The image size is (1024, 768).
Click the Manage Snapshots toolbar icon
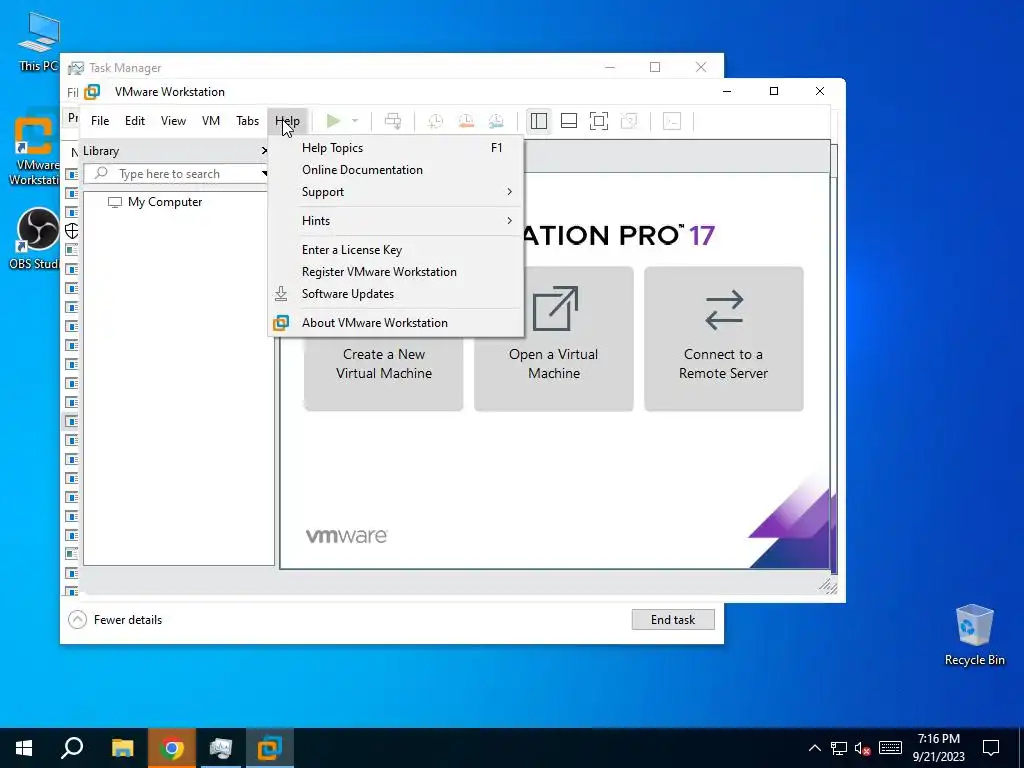(496, 121)
